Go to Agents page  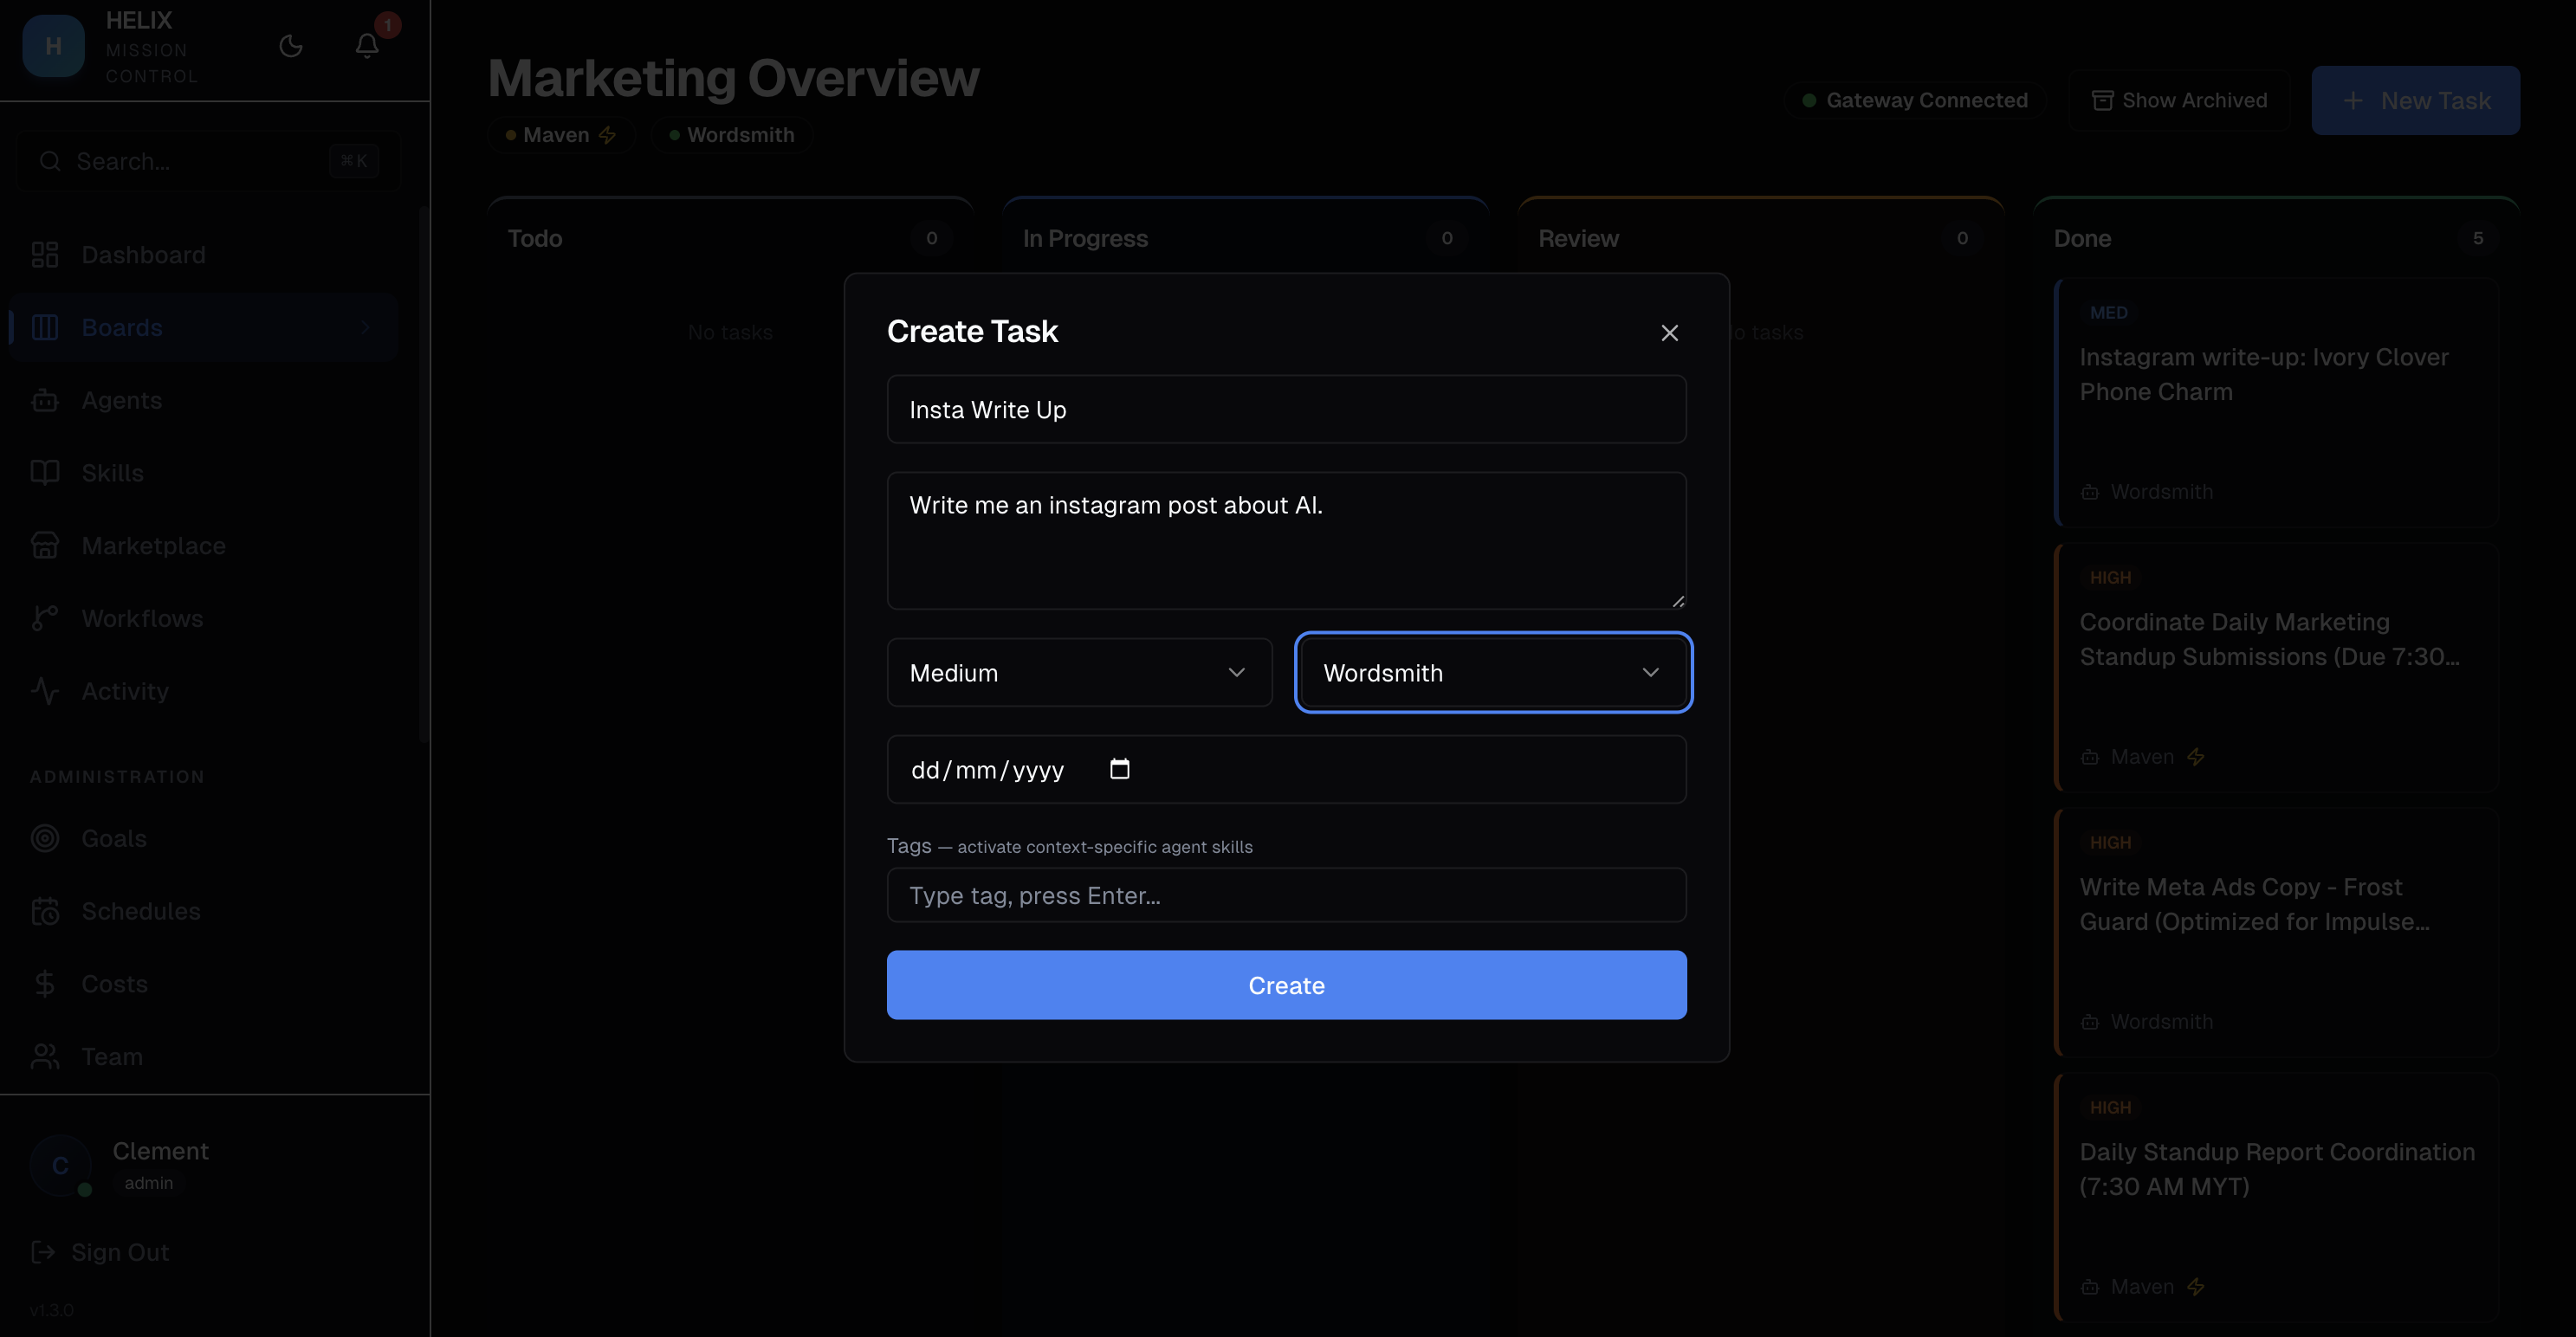point(204,400)
